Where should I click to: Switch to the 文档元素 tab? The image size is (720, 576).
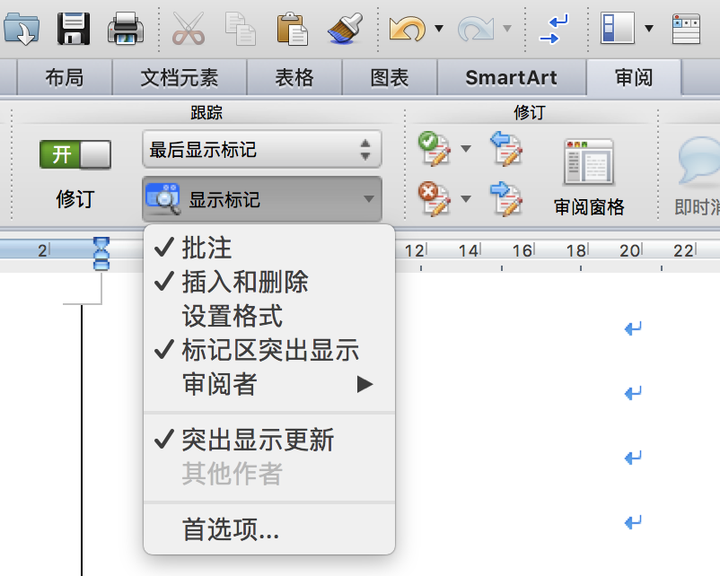(x=180, y=77)
